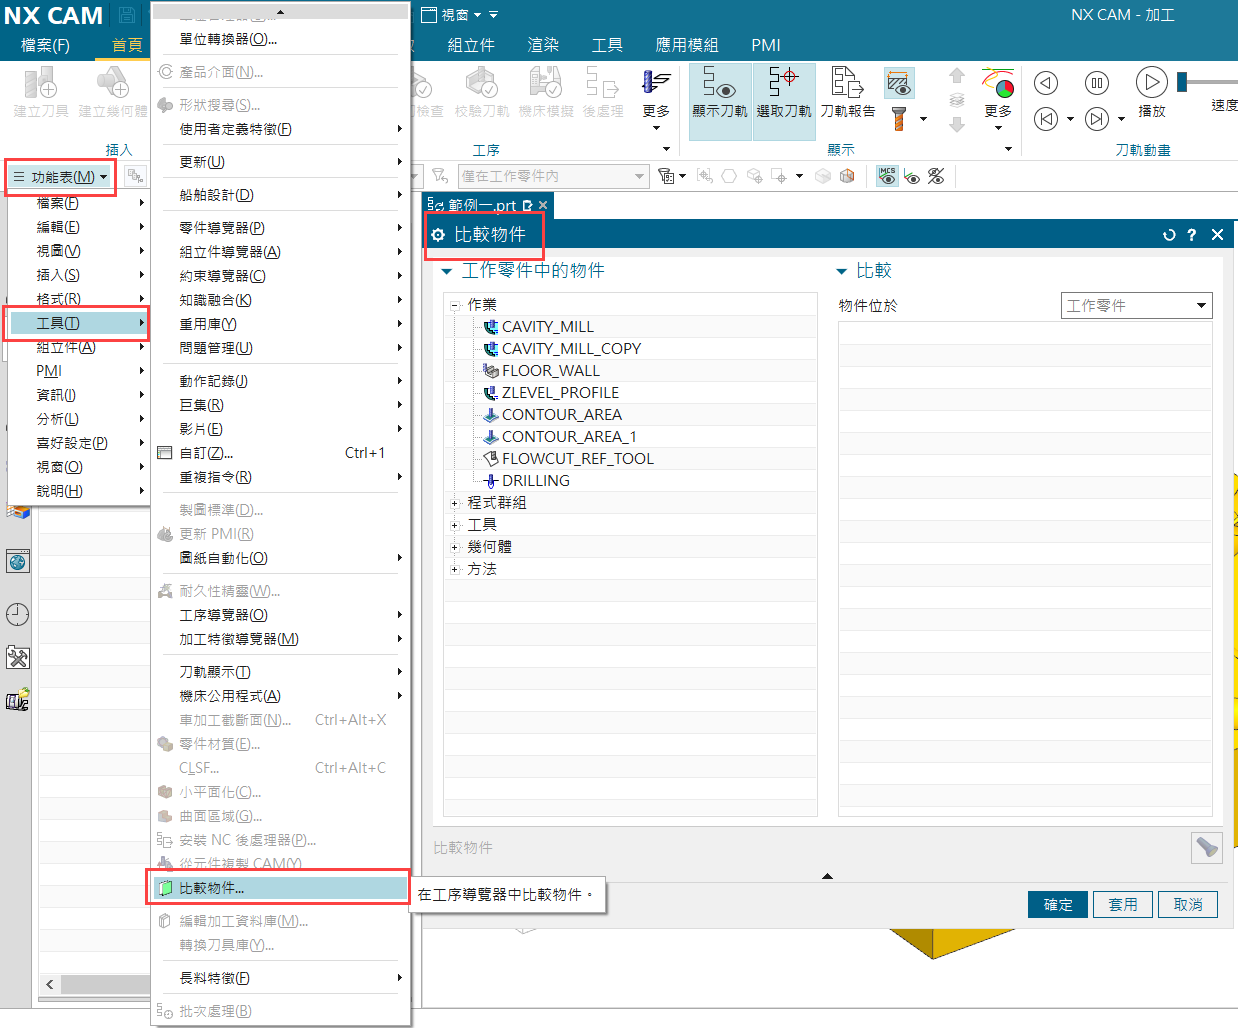Click the next frame playback icon
The image size is (1238, 1028).
pos(1097,119)
